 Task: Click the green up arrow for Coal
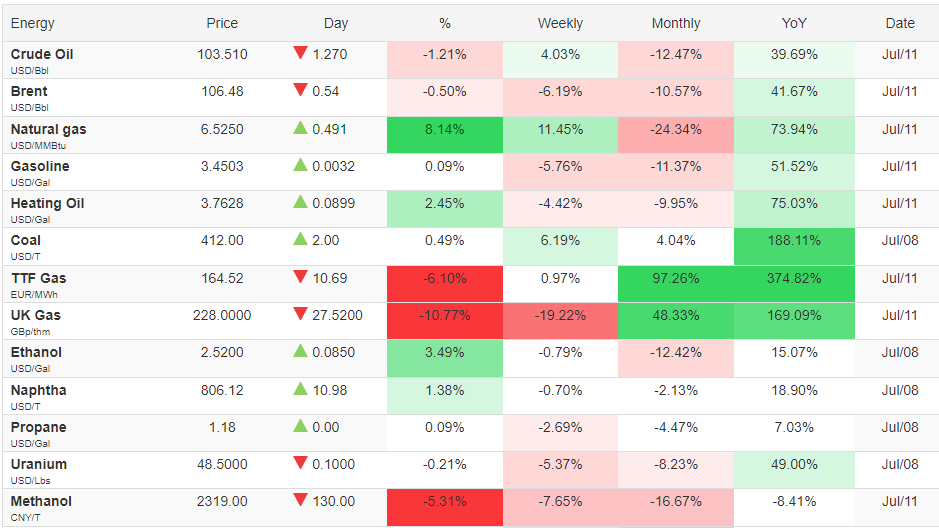coord(300,239)
